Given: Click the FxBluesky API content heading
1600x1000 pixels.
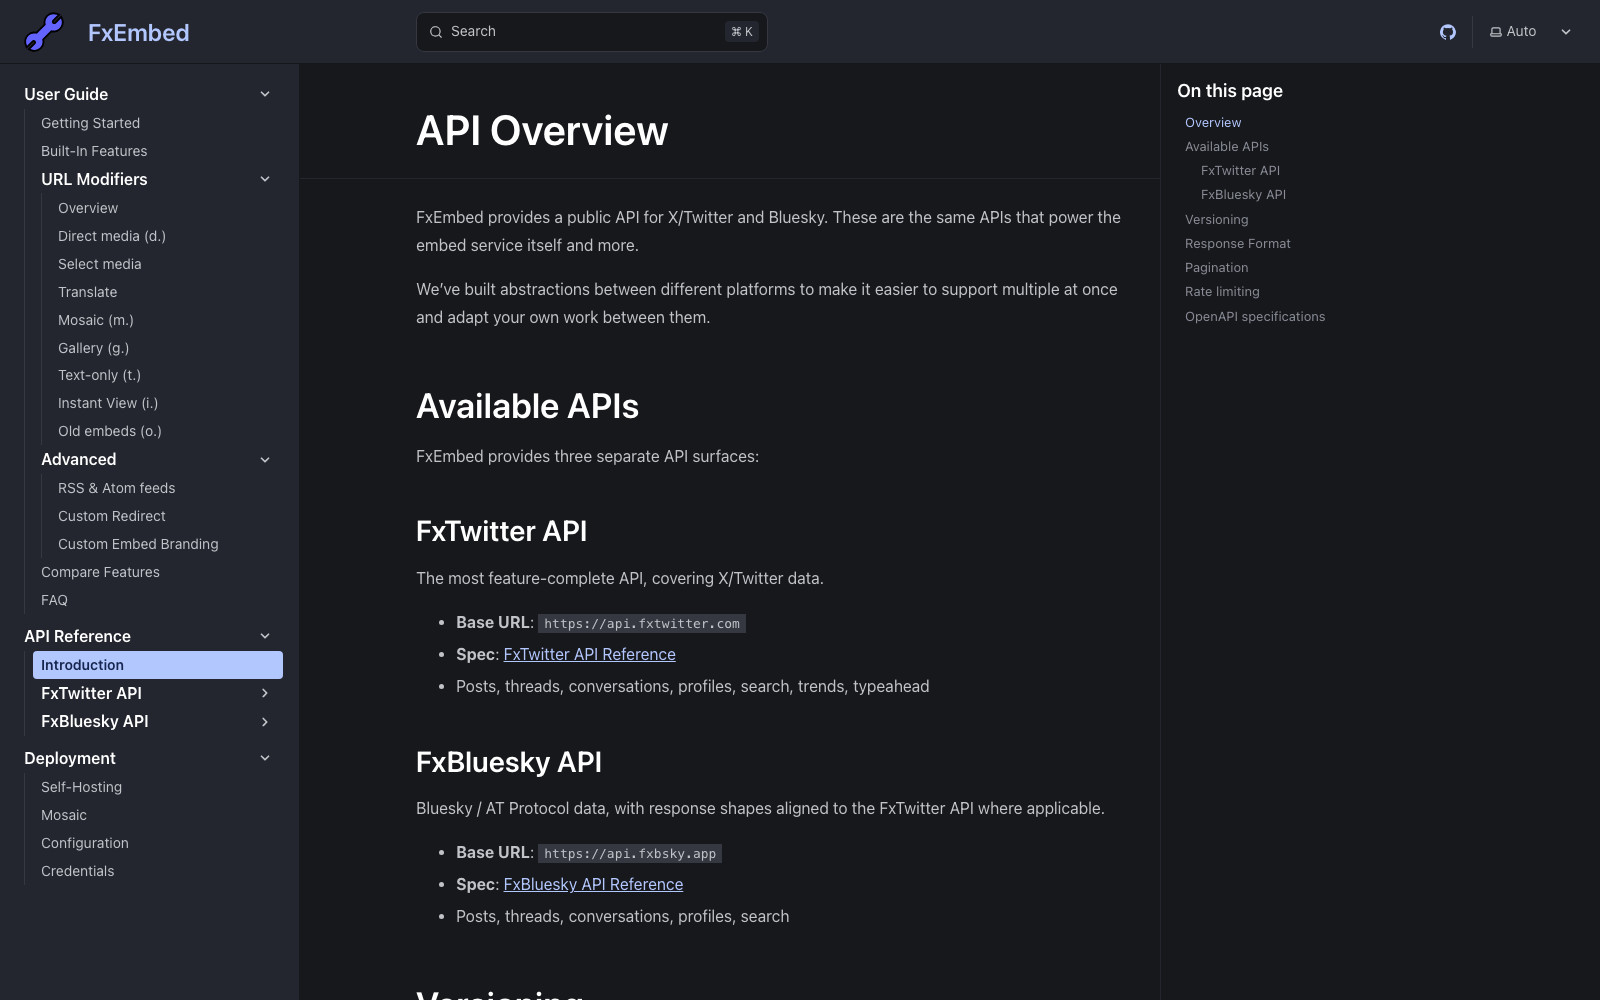Looking at the screenshot, I should point(509,762).
